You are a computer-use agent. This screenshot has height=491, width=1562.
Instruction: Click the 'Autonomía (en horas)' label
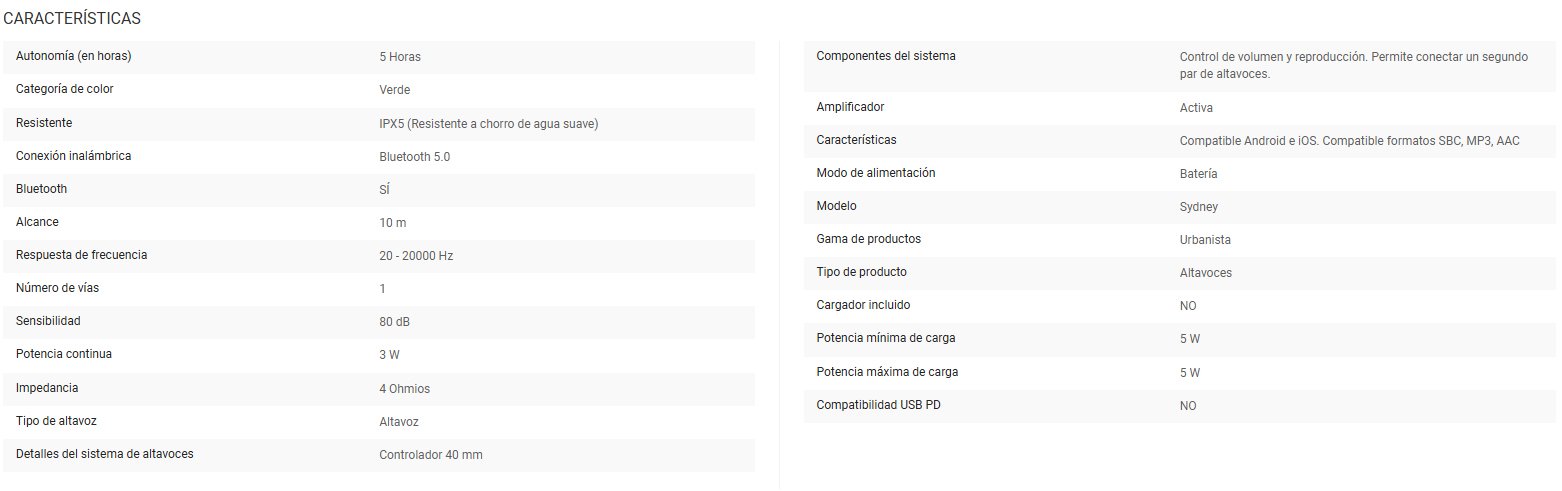coord(74,56)
